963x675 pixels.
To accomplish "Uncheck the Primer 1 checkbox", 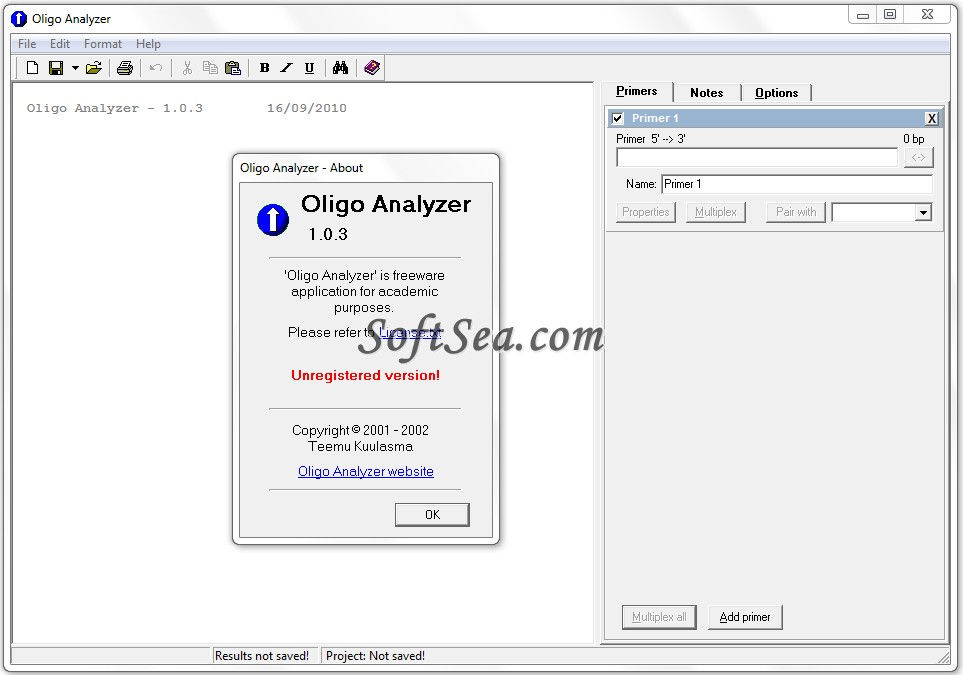I will tap(618, 118).
